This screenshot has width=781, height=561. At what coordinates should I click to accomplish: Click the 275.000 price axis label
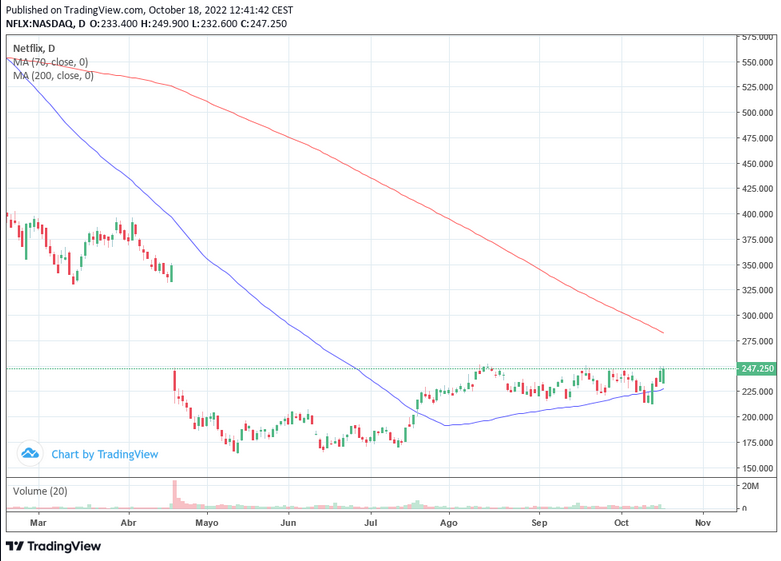[x=757, y=341]
